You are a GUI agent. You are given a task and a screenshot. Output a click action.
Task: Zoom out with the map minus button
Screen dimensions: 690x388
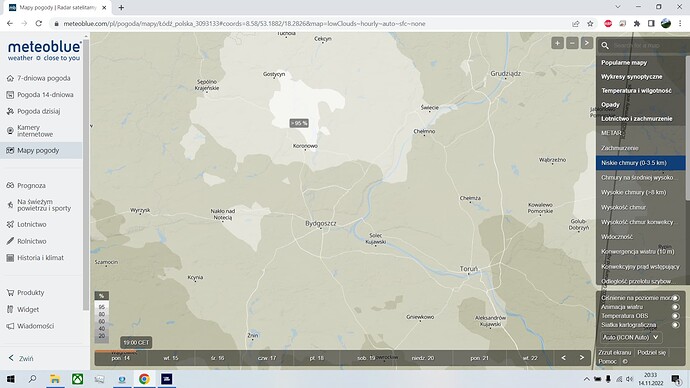pos(572,43)
